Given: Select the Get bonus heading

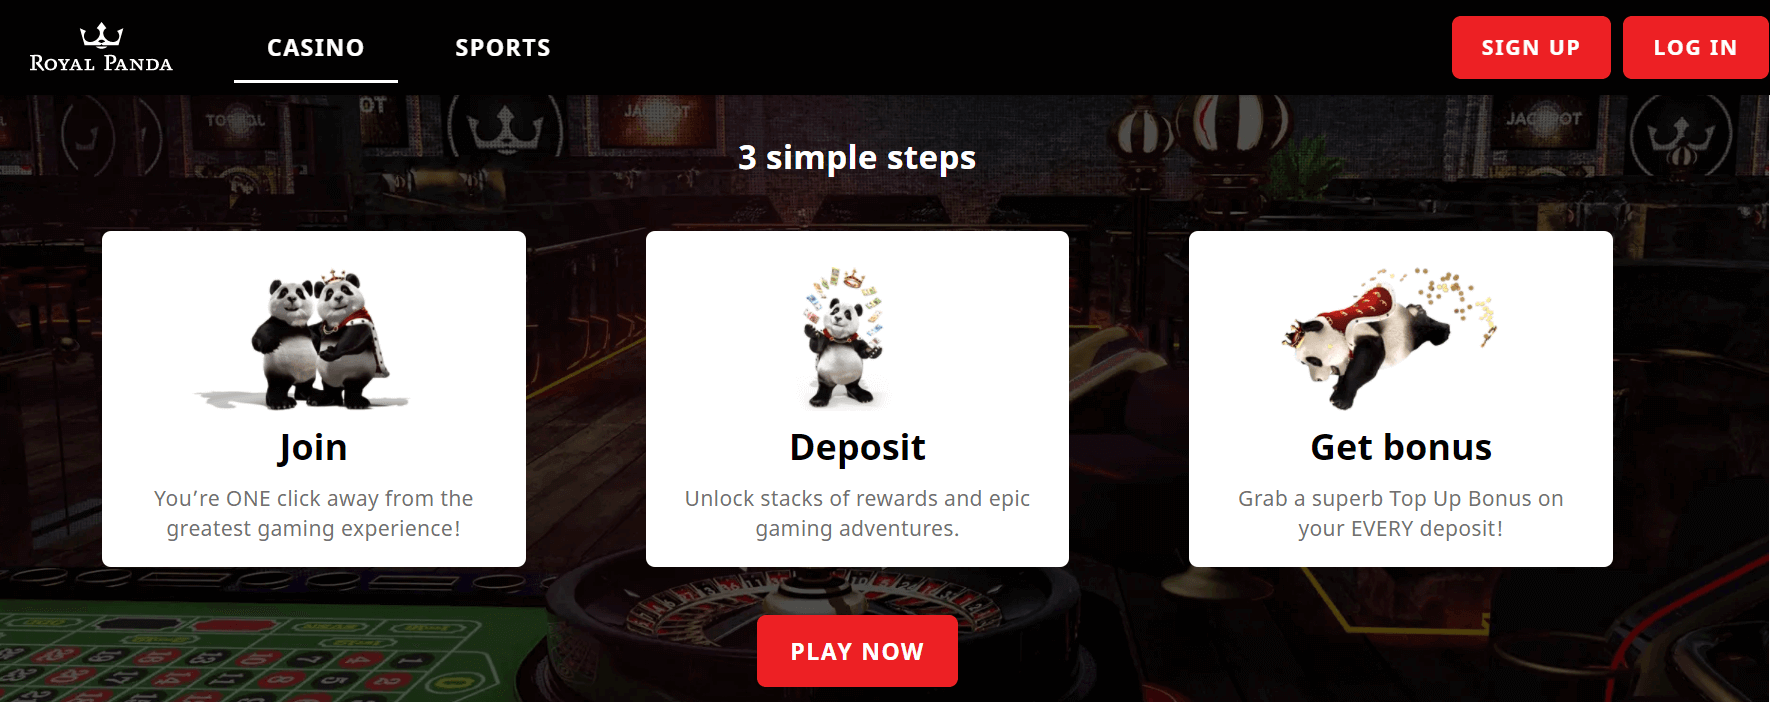Looking at the screenshot, I should [x=1401, y=447].
